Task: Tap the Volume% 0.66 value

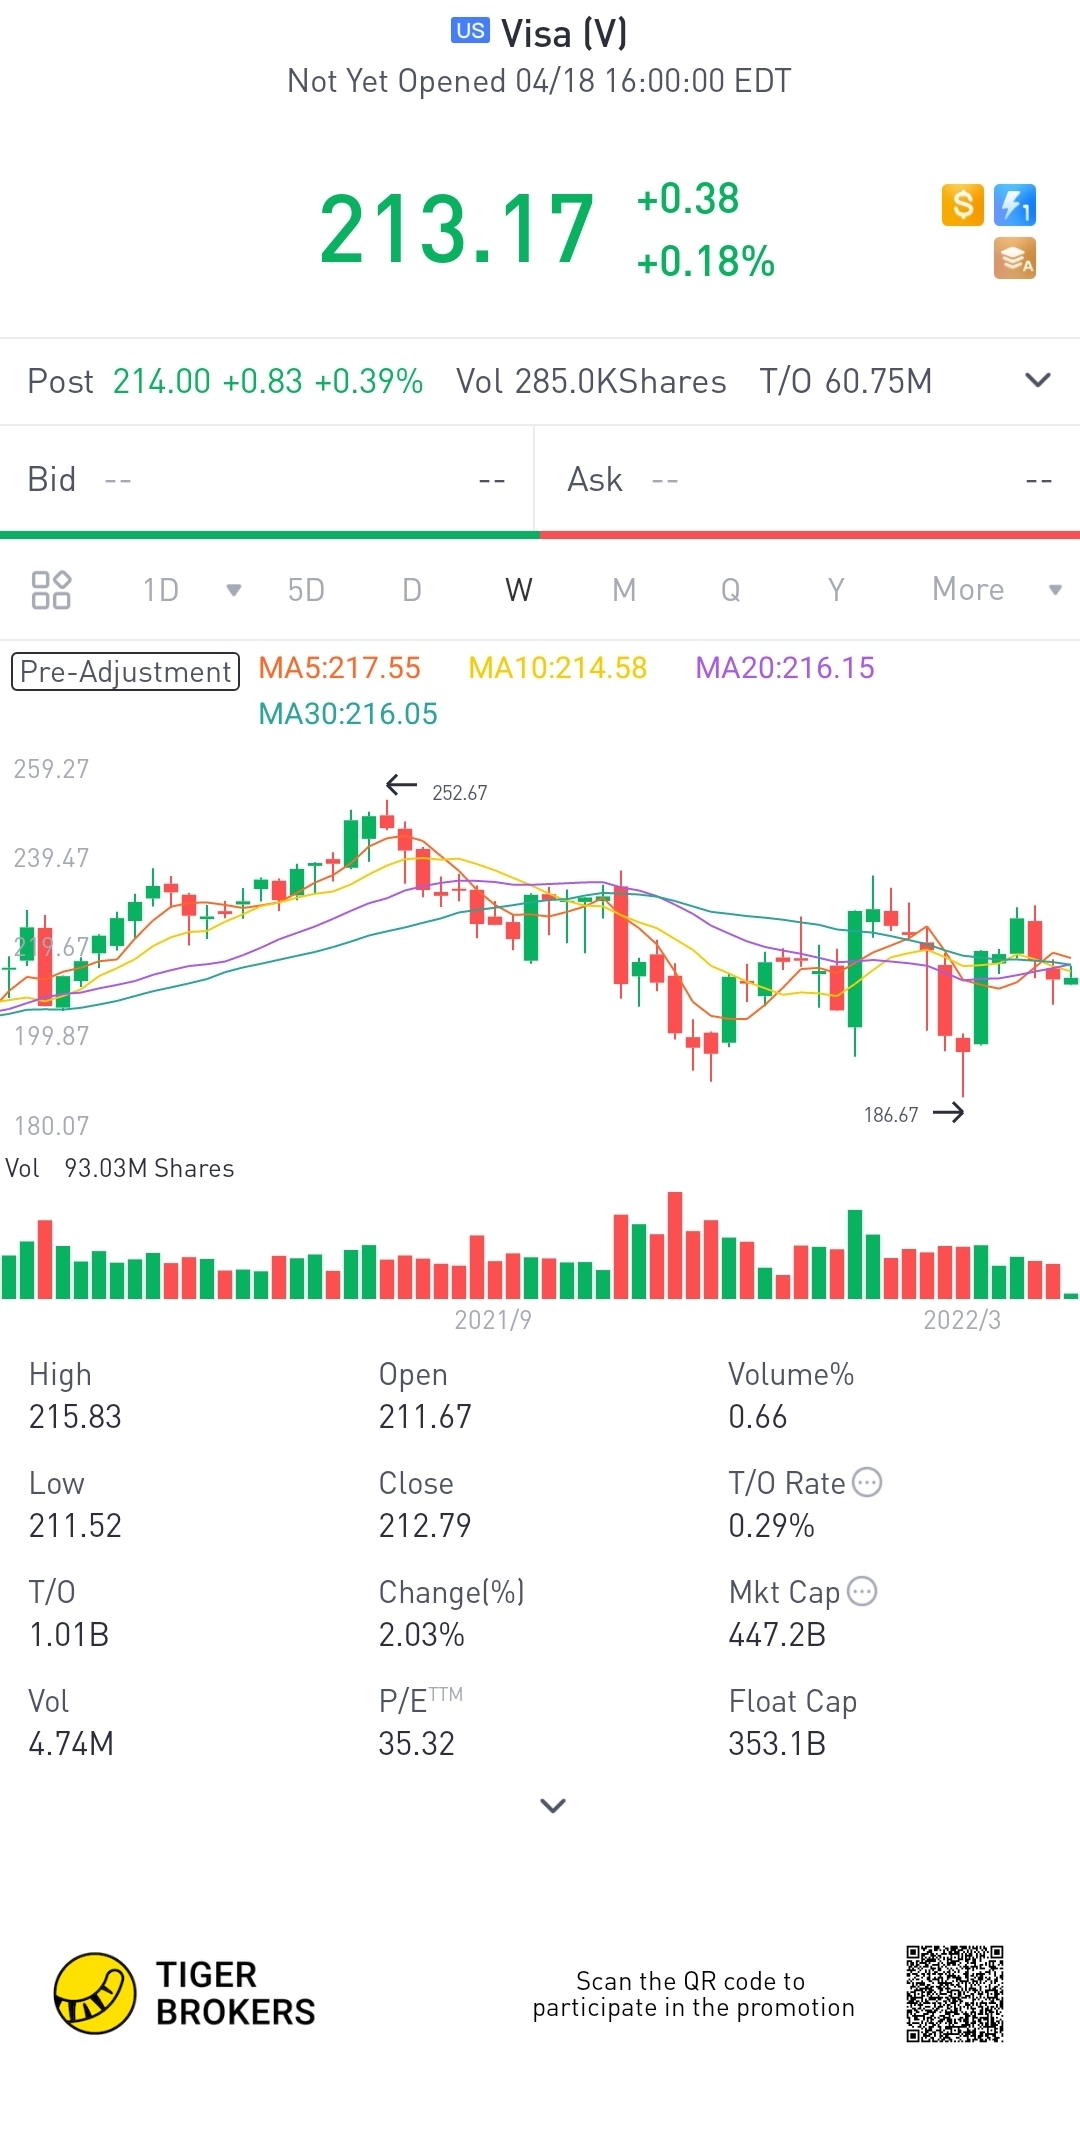Action: click(x=758, y=1417)
